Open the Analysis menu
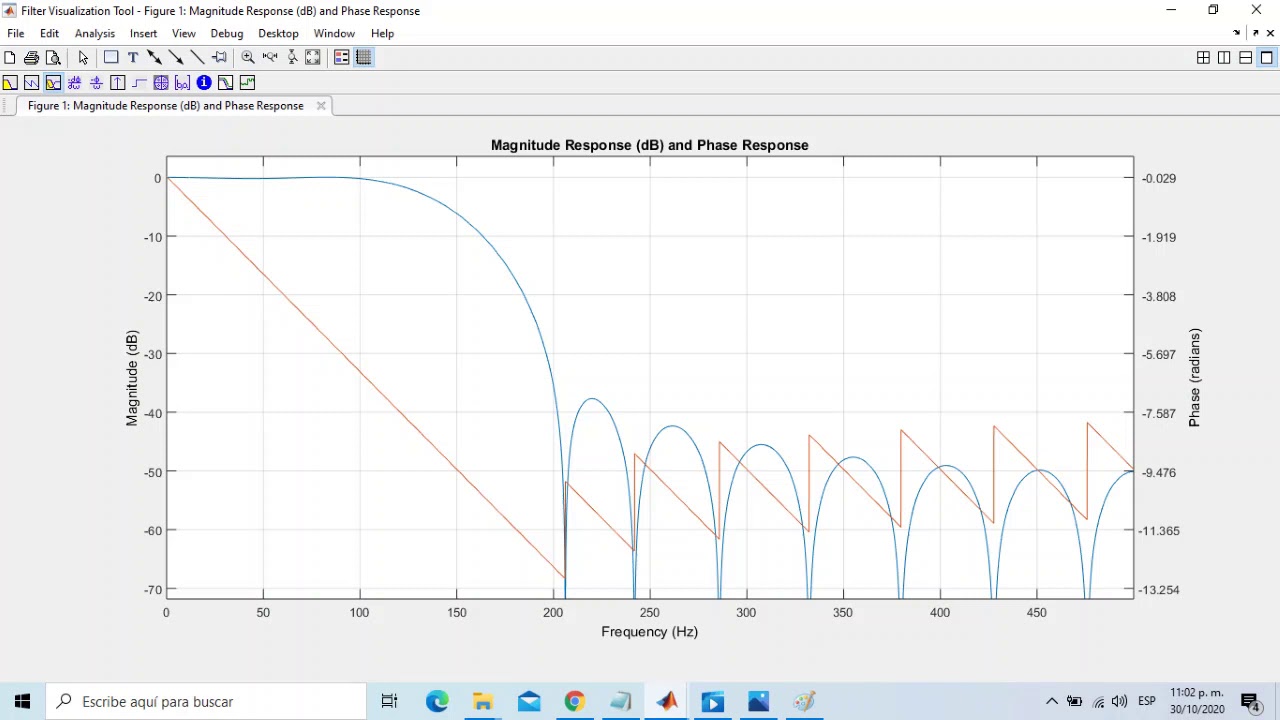This screenshot has width=1280, height=720. (95, 33)
